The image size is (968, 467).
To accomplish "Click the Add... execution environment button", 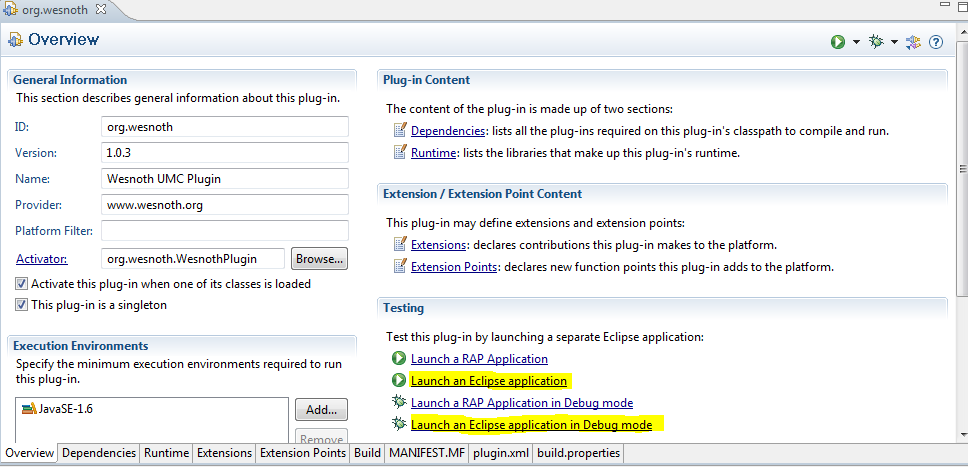I will 321,409.
